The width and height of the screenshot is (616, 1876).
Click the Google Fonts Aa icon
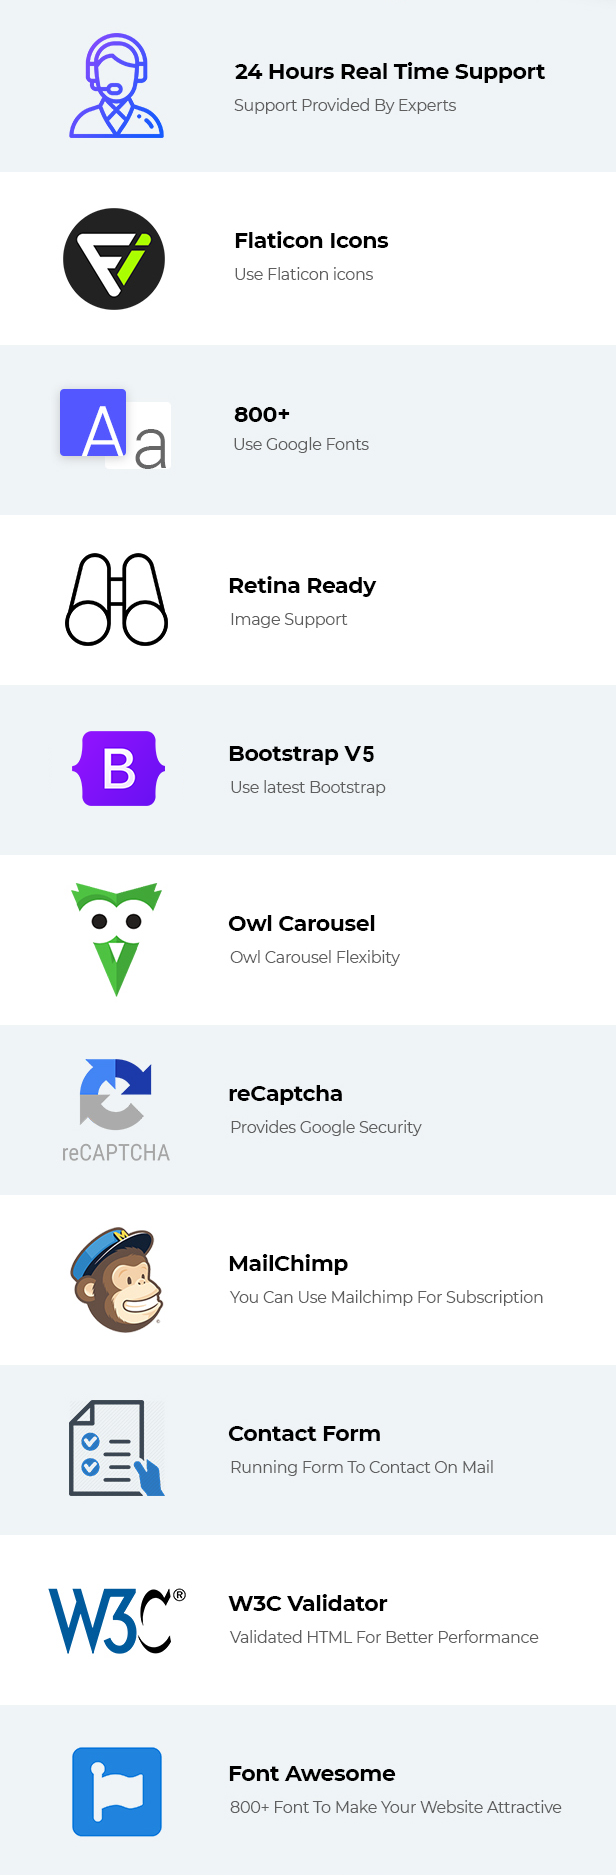coord(116,429)
